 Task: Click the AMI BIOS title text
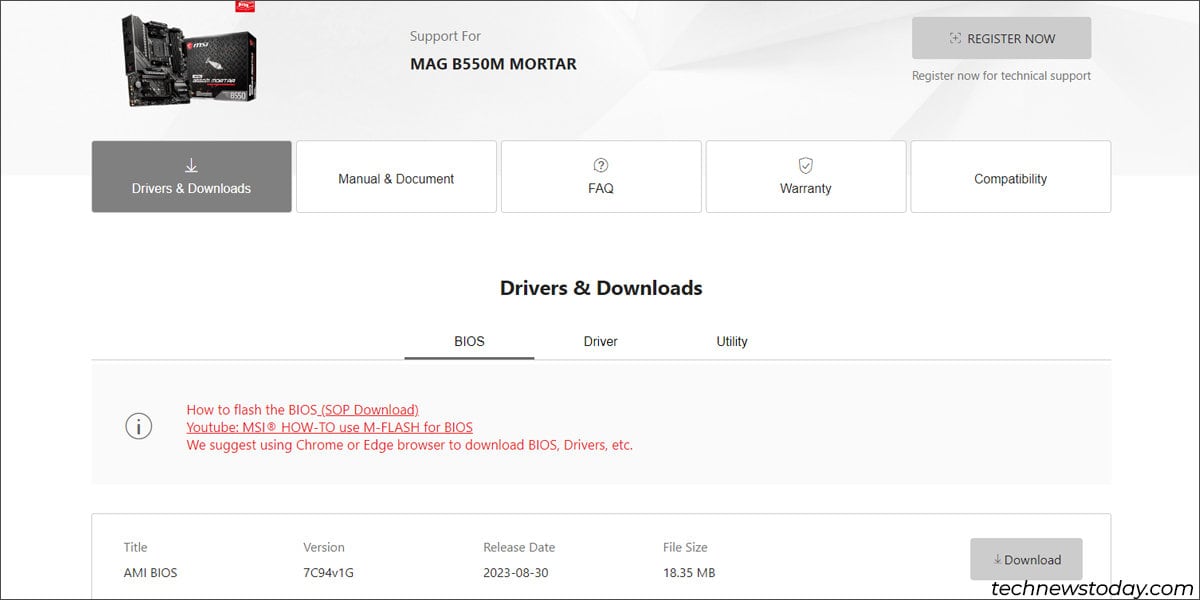(150, 573)
